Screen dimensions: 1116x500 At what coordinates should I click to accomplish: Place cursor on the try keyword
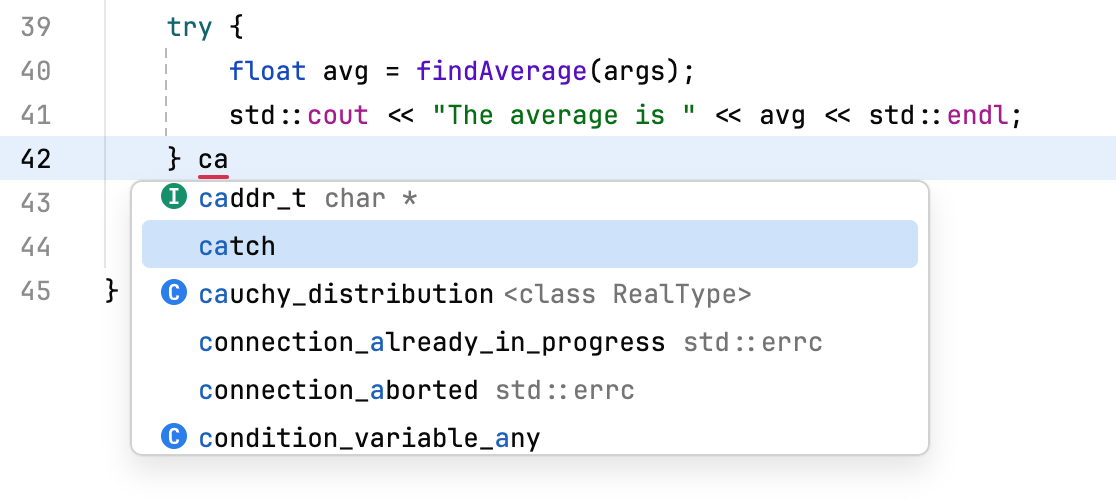(x=190, y=27)
